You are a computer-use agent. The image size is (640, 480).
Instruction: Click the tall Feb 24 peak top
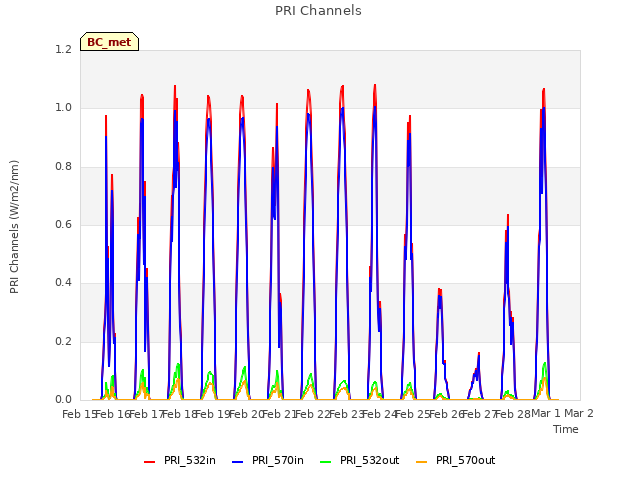[x=375, y=86]
